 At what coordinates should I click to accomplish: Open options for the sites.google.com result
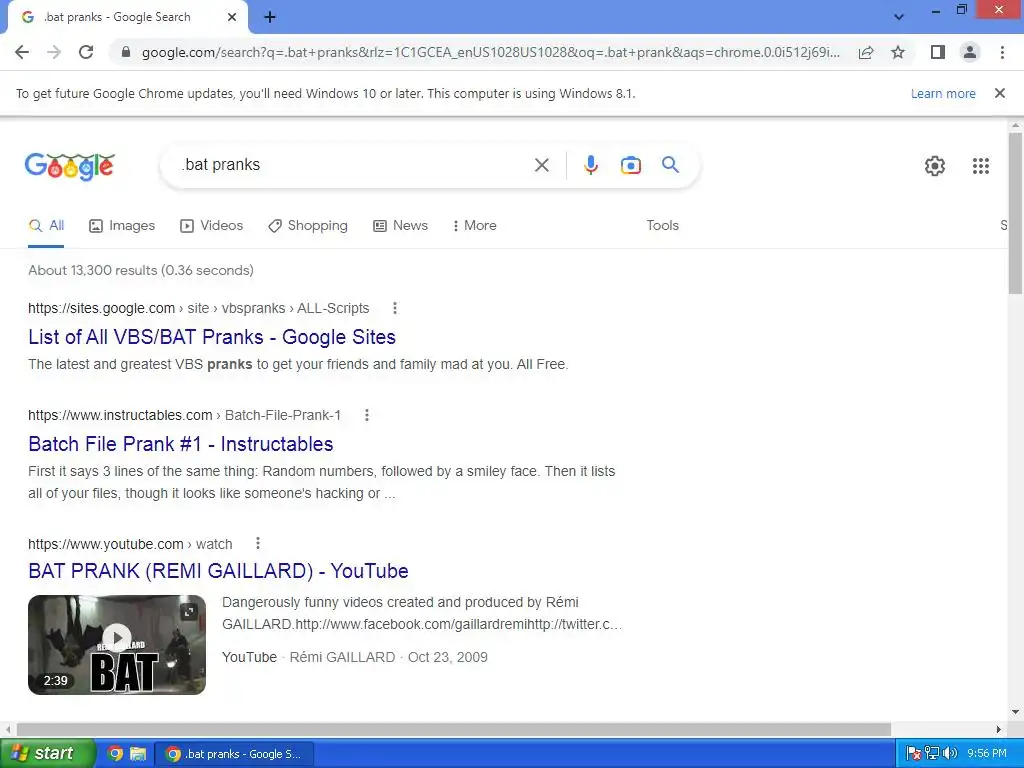click(394, 308)
